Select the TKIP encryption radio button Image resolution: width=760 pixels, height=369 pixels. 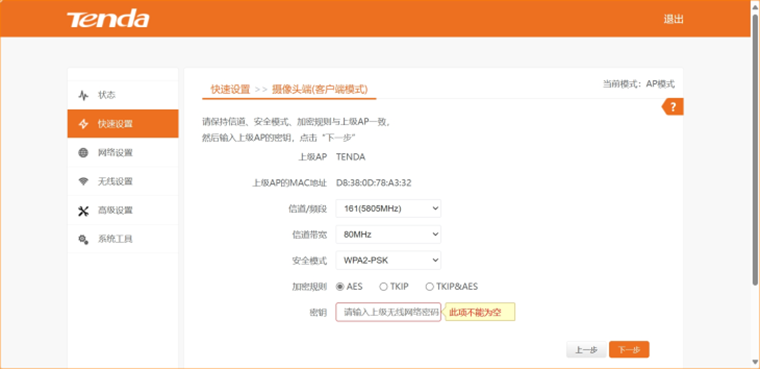point(383,287)
